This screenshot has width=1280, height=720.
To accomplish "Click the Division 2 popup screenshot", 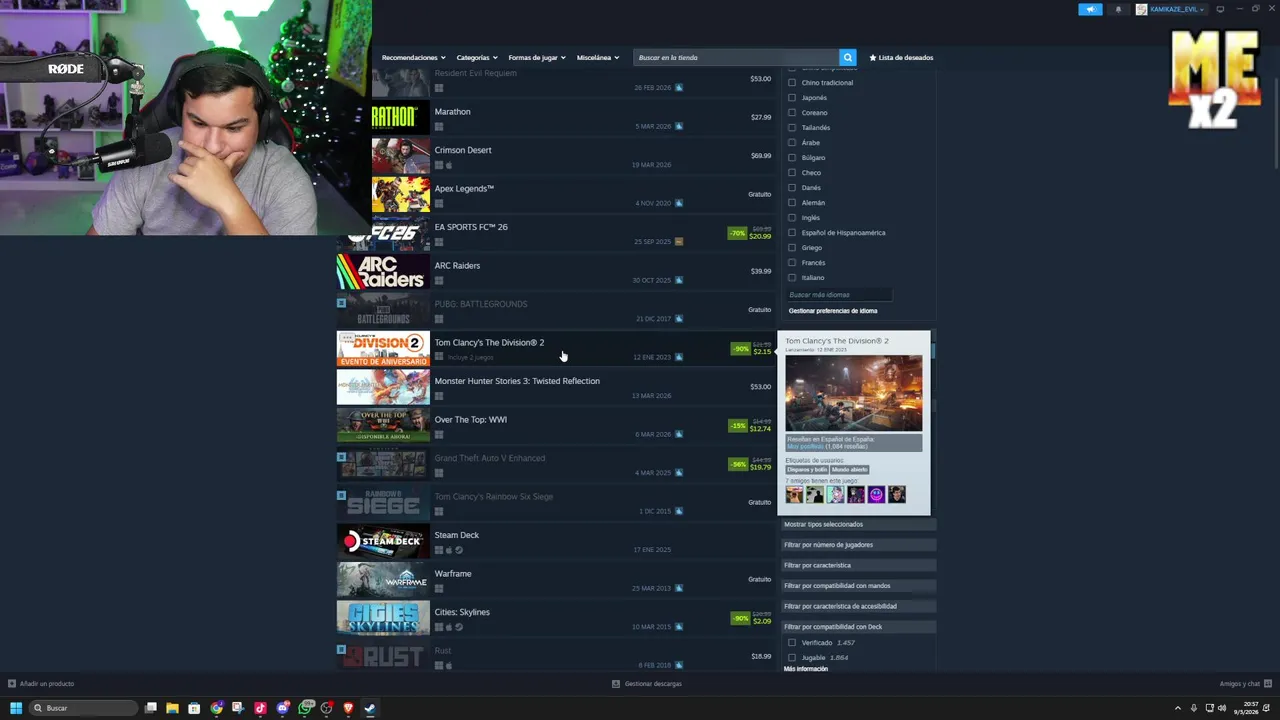I will 854,393.
